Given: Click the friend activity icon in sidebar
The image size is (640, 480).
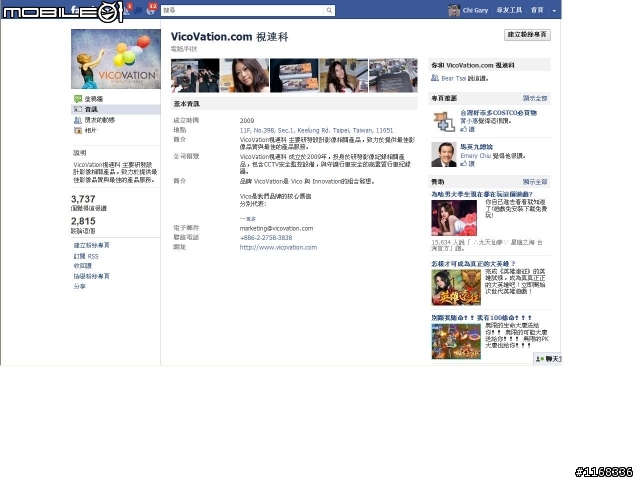Looking at the screenshot, I should click(78, 120).
